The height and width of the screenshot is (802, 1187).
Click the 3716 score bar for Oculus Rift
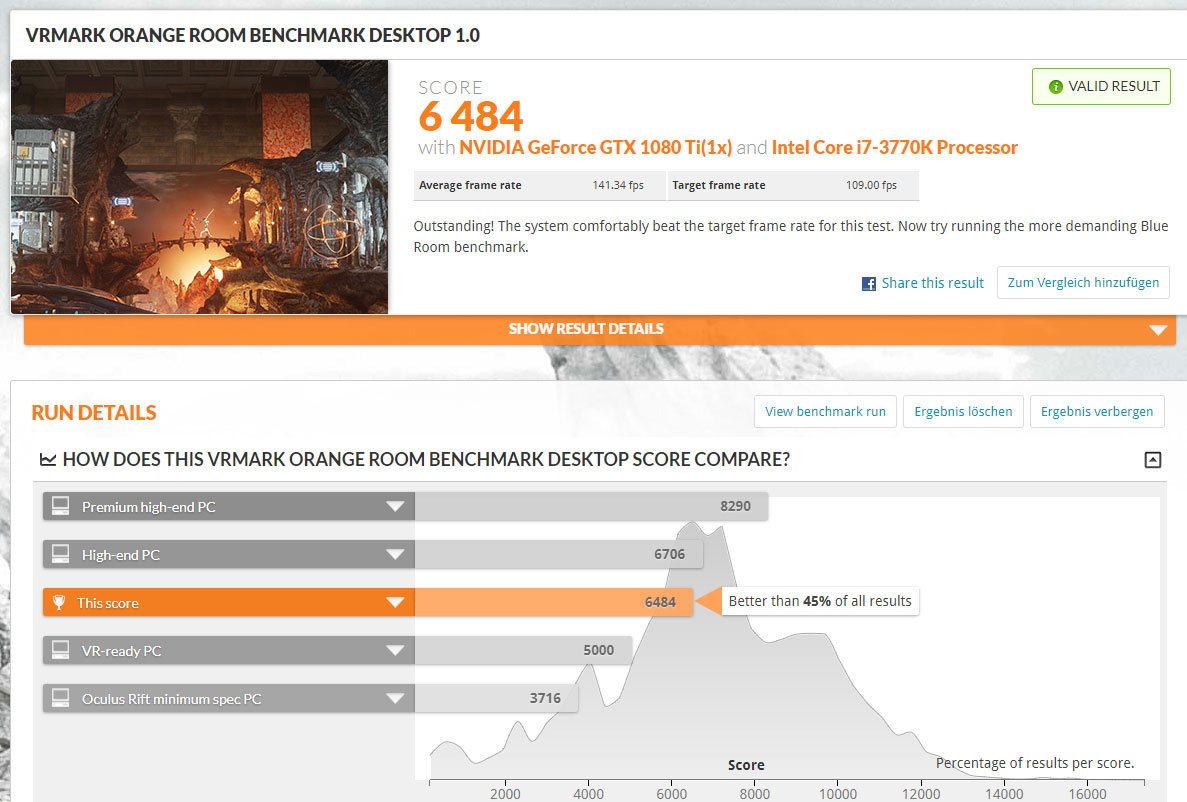(x=497, y=698)
